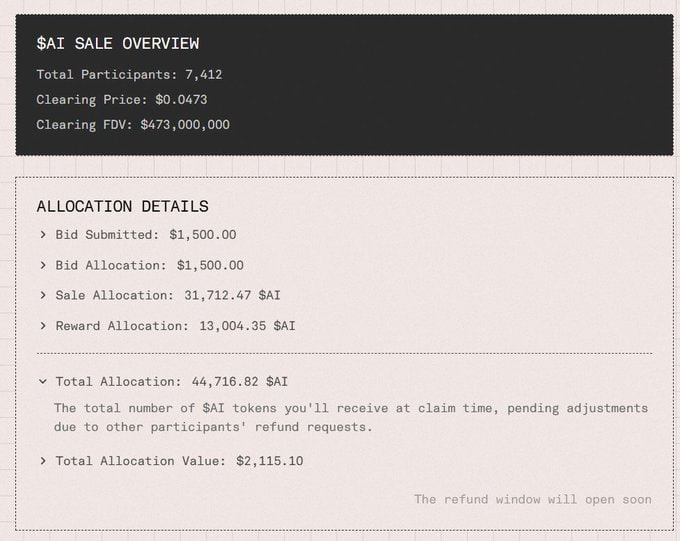Select the 31,712.47 $AI sale amount
Screen dimensions: 680x541
tap(232, 296)
